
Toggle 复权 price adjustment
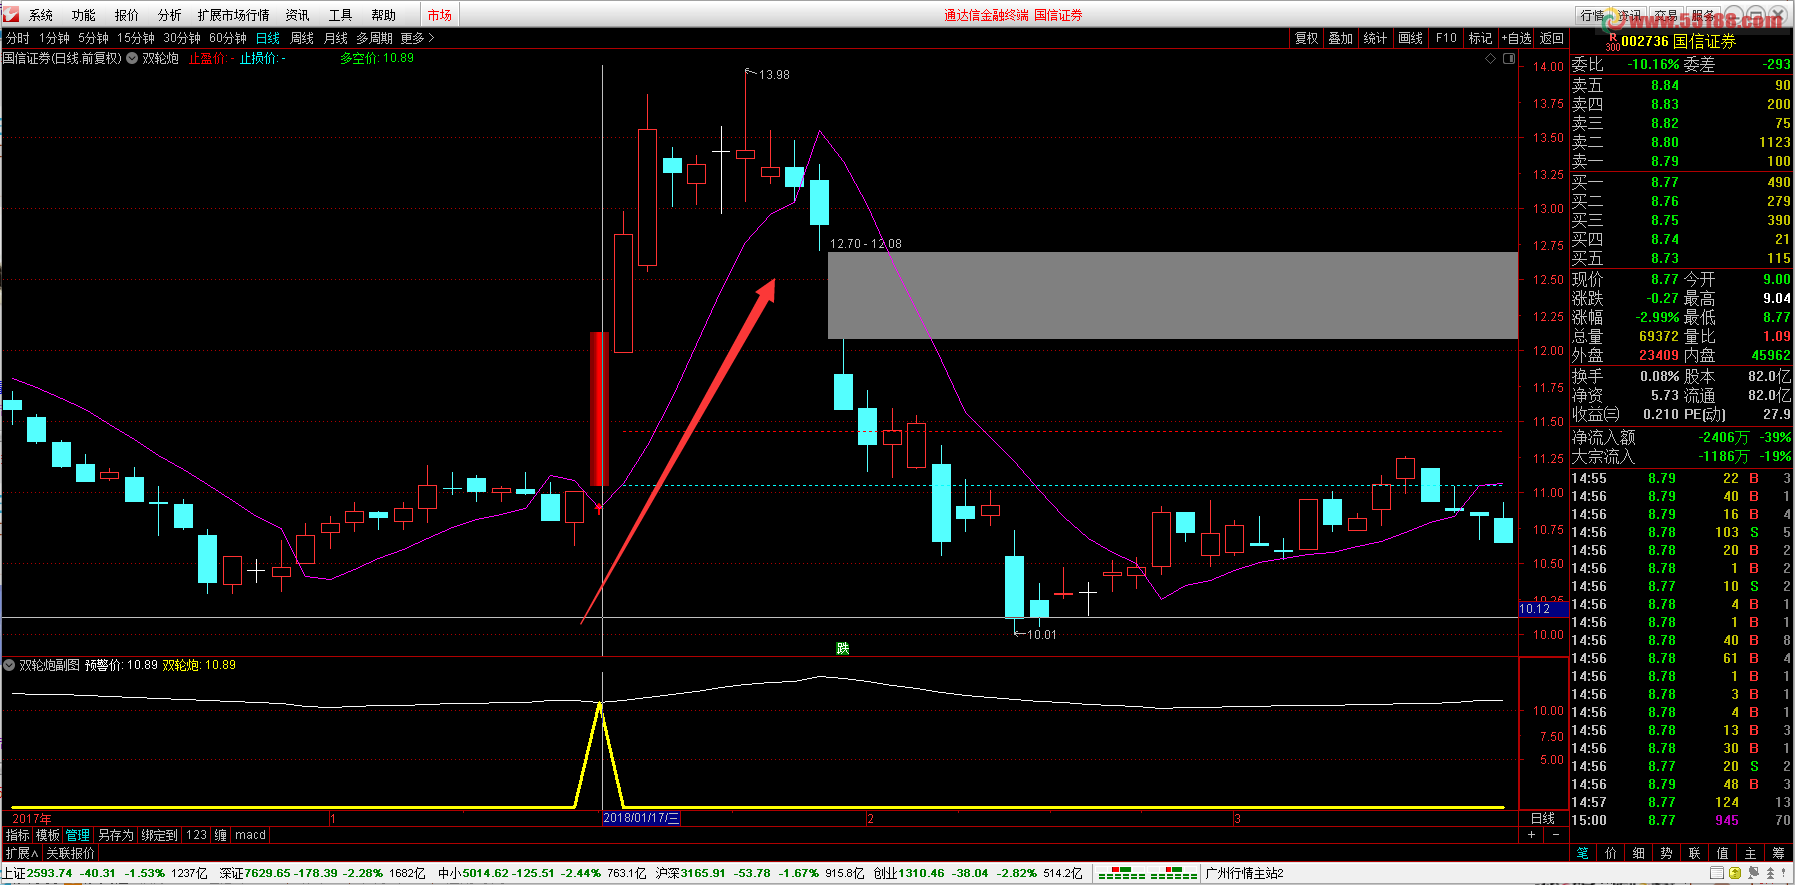(x=1306, y=38)
